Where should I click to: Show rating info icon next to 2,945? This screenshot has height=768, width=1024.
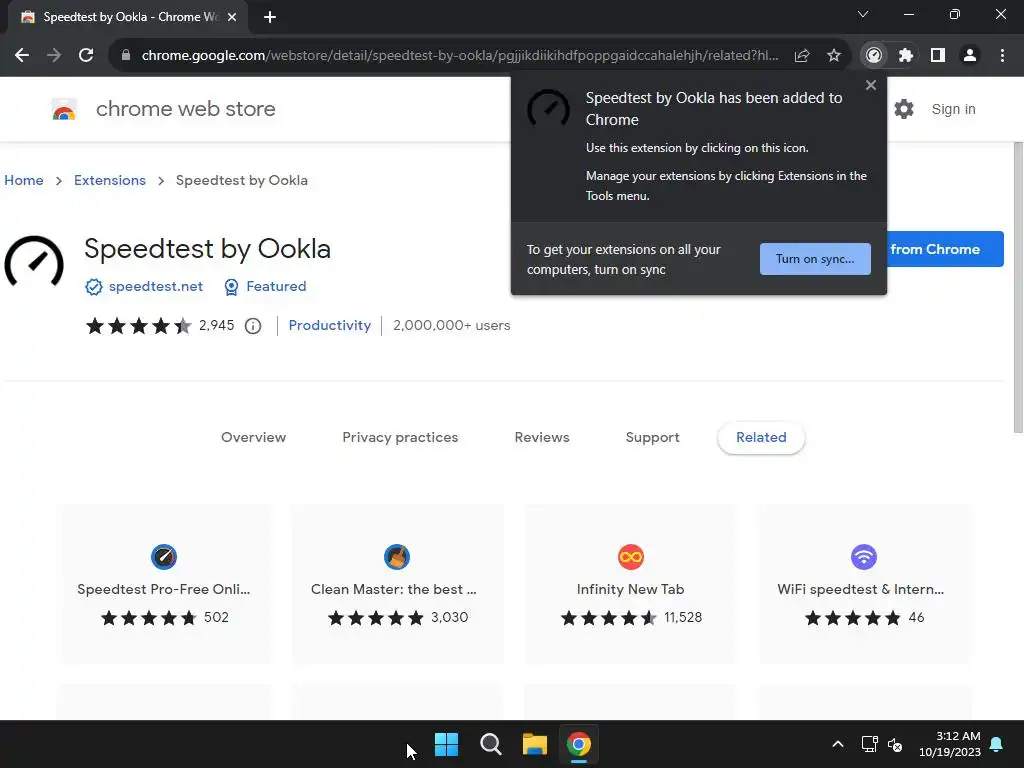(253, 326)
